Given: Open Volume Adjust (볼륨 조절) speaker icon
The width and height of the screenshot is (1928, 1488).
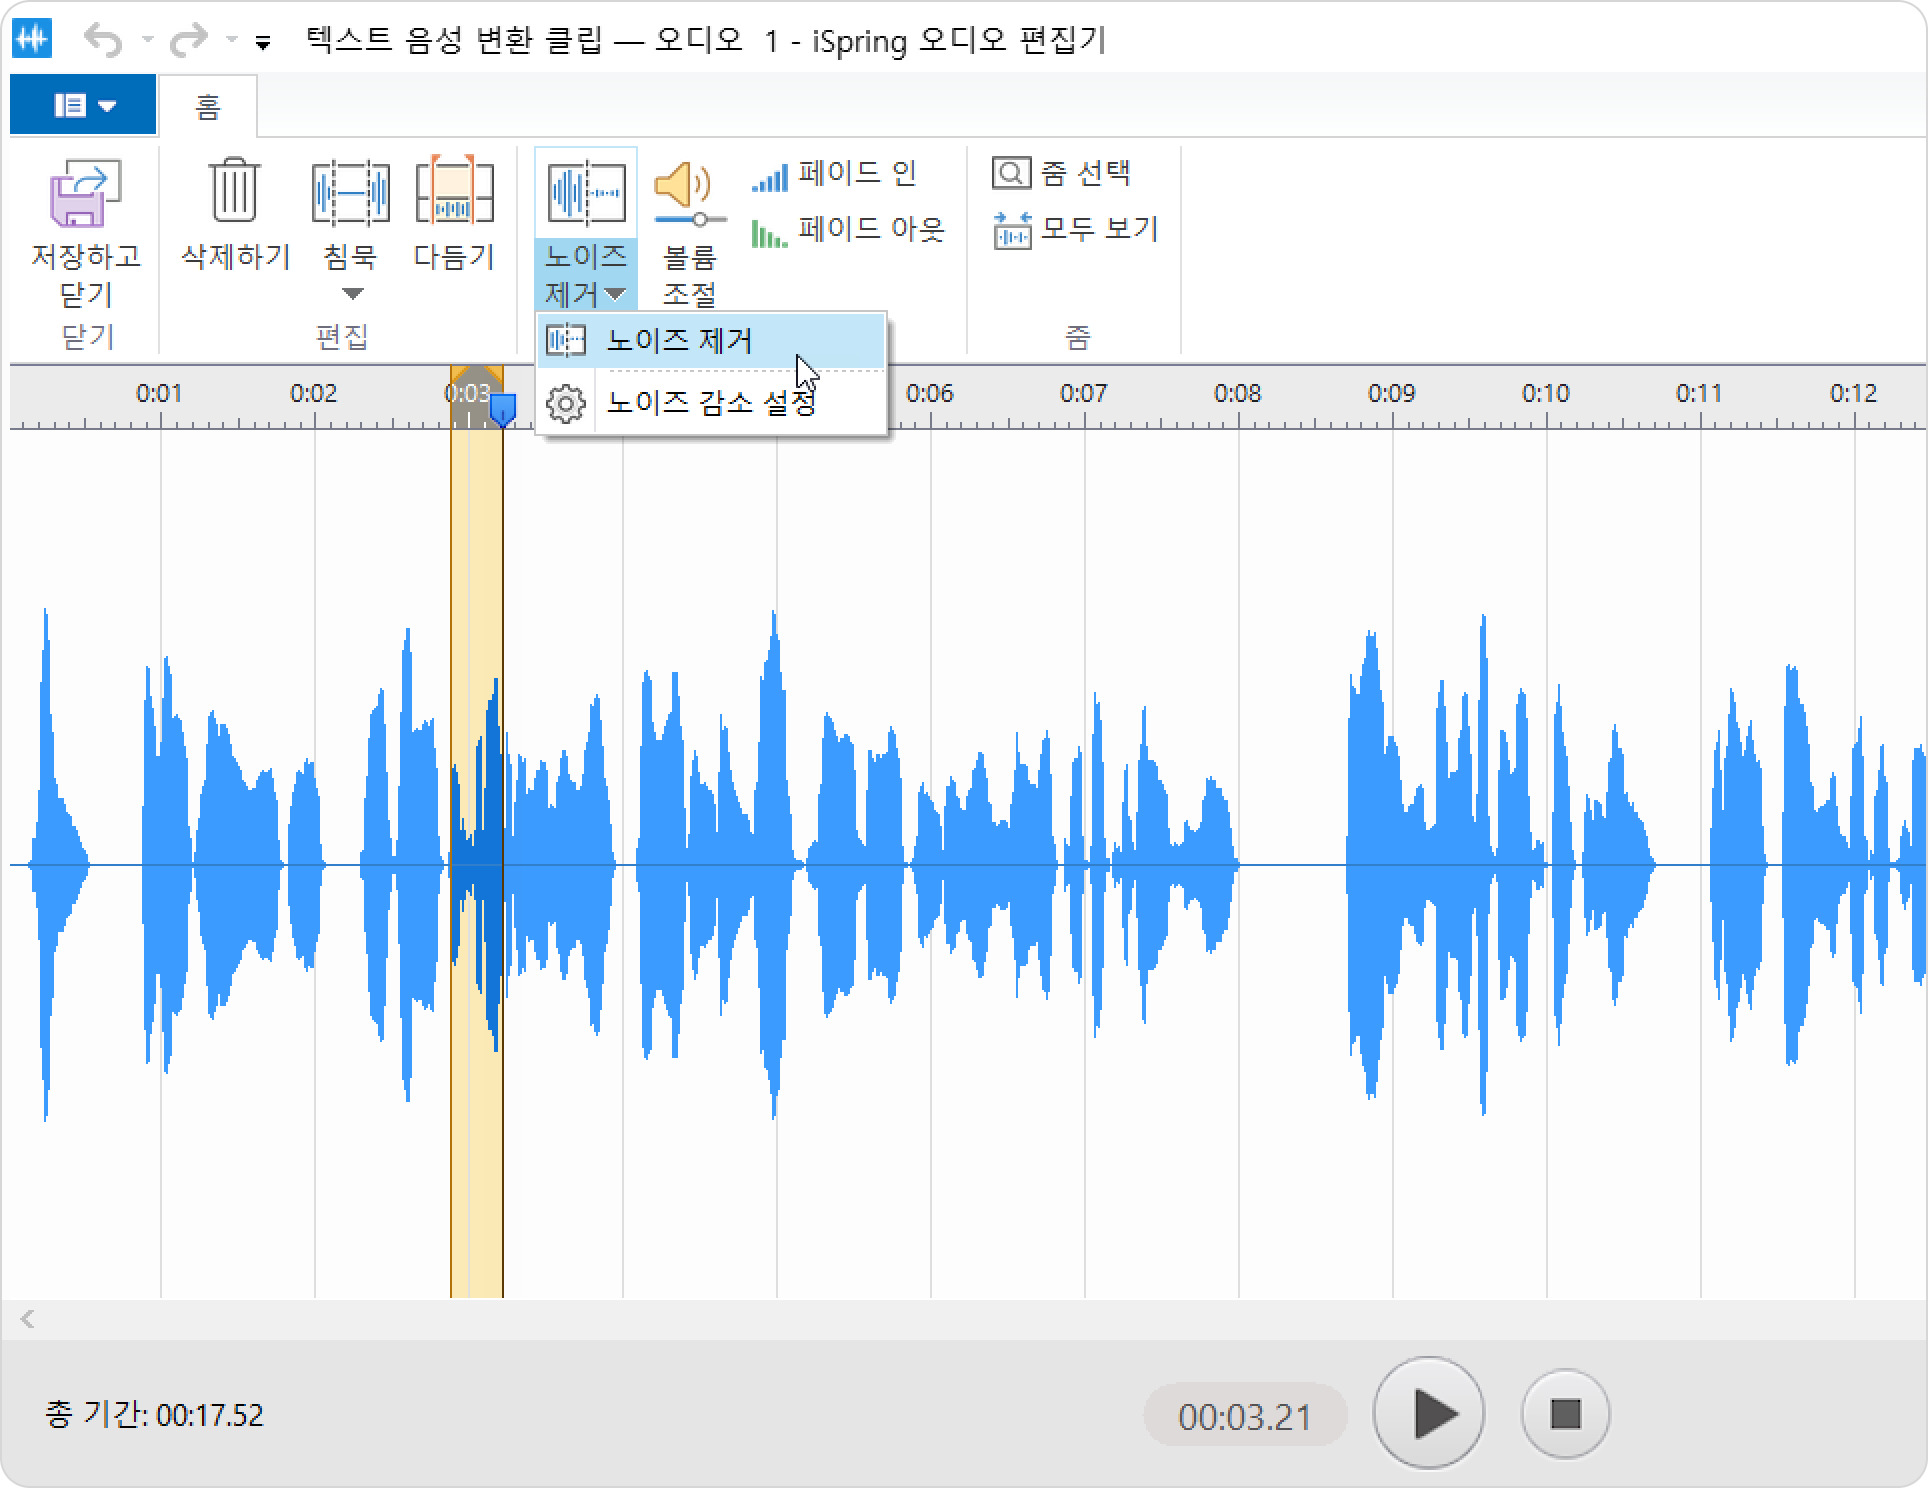Looking at the screenshot, I should pyautogui.click(x=689, y=193).
